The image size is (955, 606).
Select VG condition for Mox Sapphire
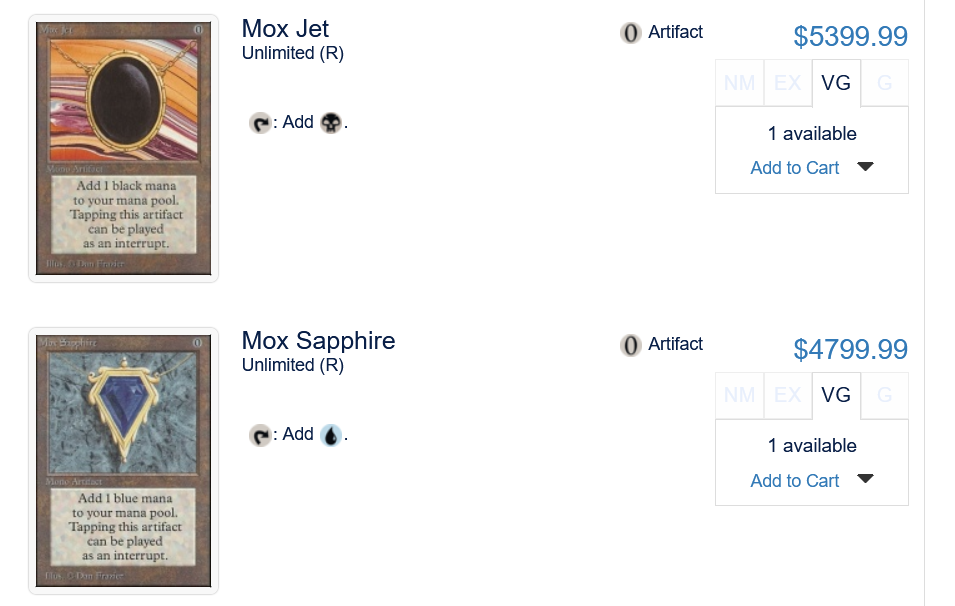coord(836,395)
